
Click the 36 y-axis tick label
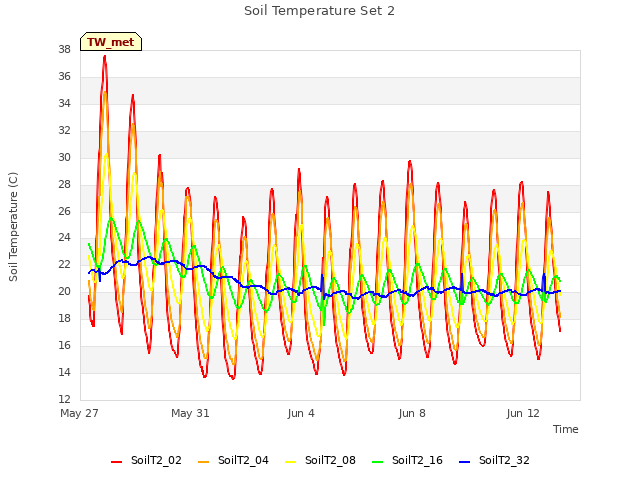pos(64,77)
